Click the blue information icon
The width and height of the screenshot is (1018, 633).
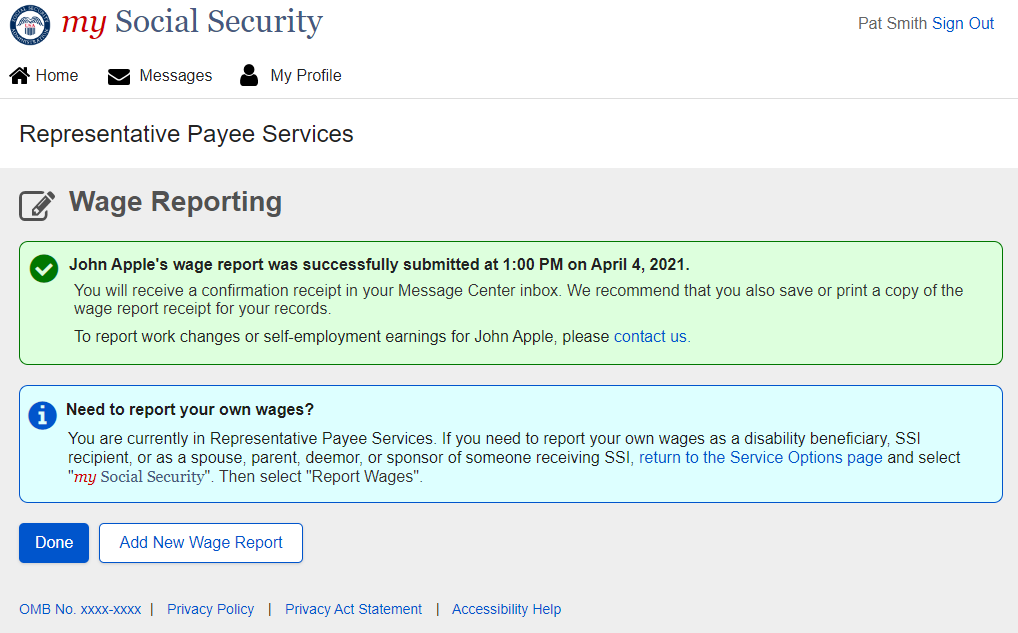coord(42,415)
